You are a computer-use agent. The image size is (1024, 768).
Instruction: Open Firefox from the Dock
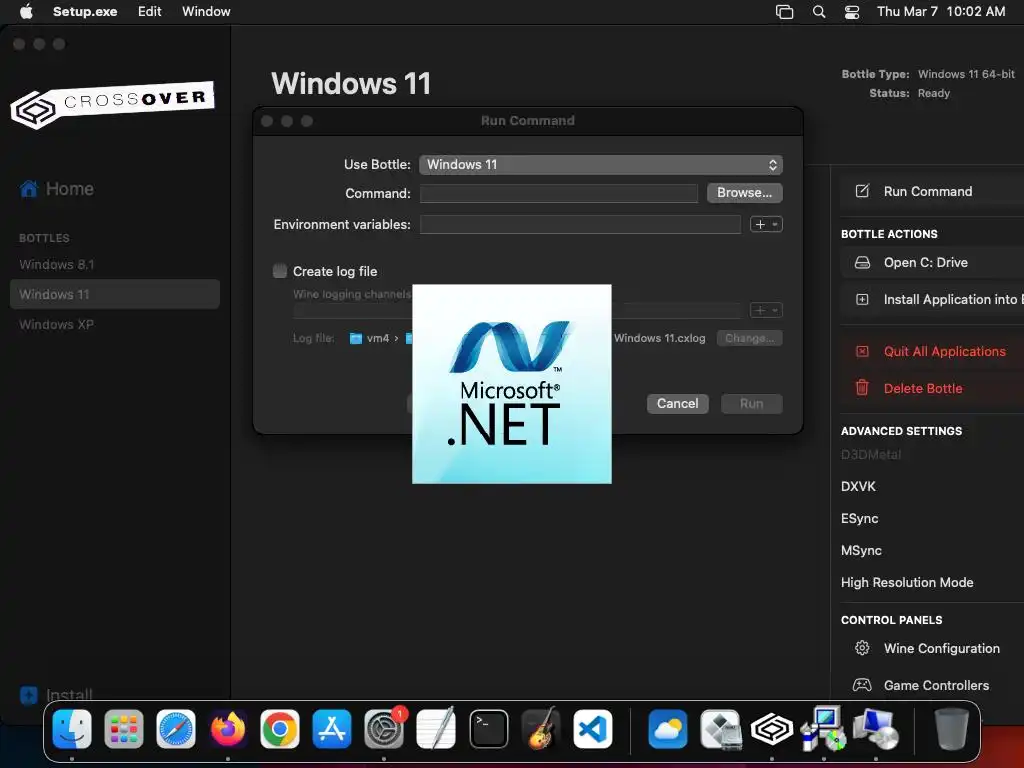[228, 729]
